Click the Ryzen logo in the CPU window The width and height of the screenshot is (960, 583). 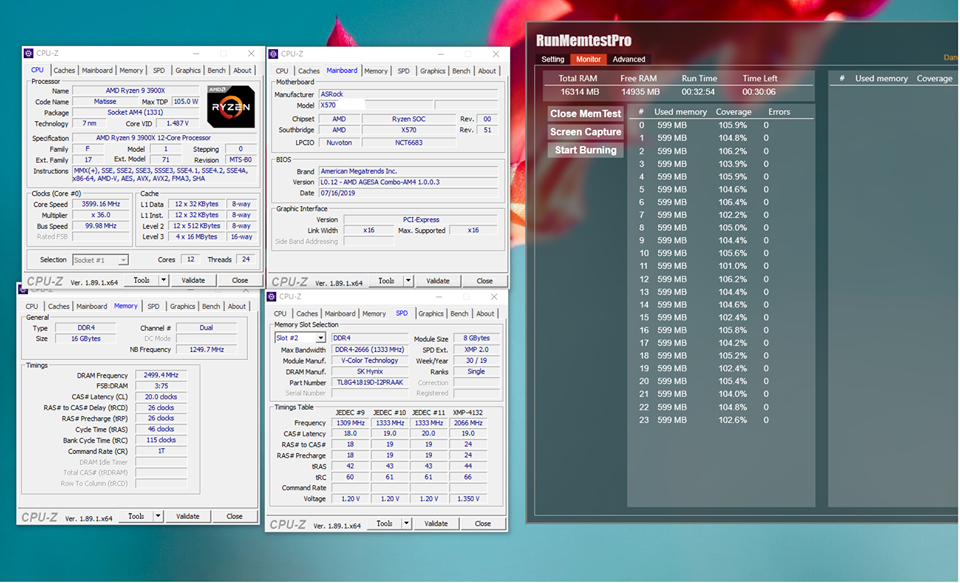coord(231,107)
